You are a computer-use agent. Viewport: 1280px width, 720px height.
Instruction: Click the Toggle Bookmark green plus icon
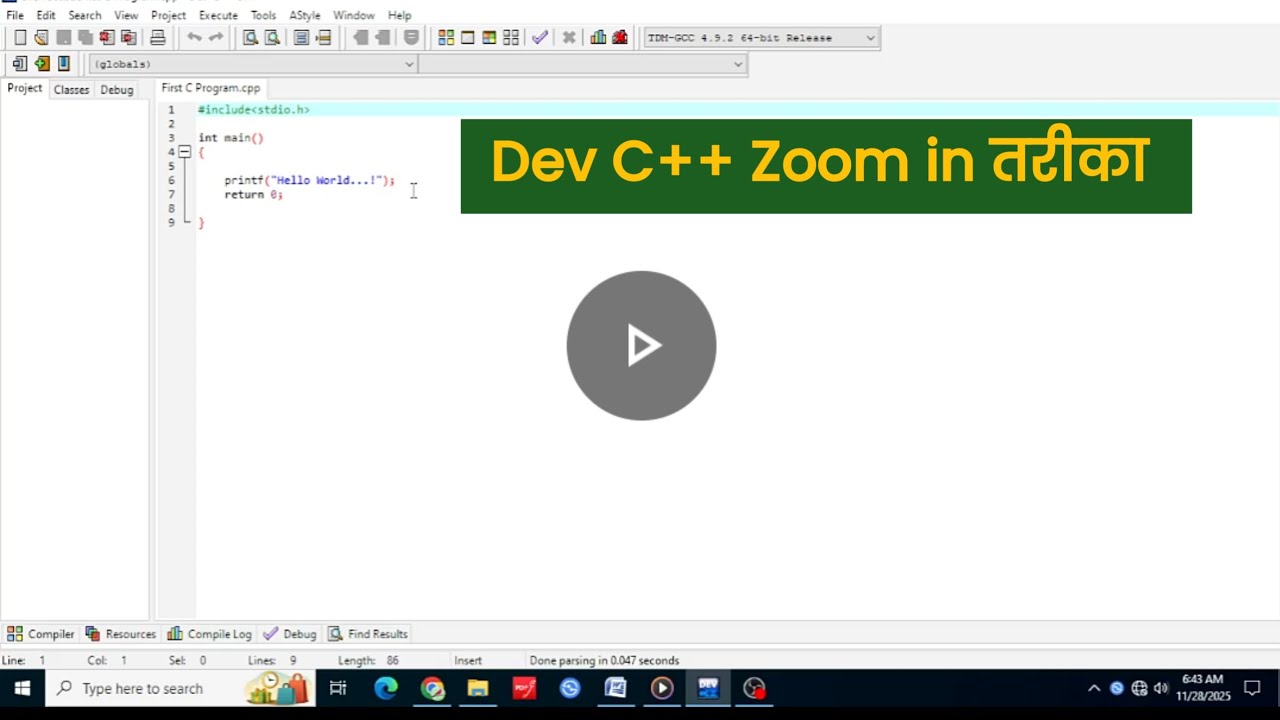pyautogui.click(x=41, y=64)
